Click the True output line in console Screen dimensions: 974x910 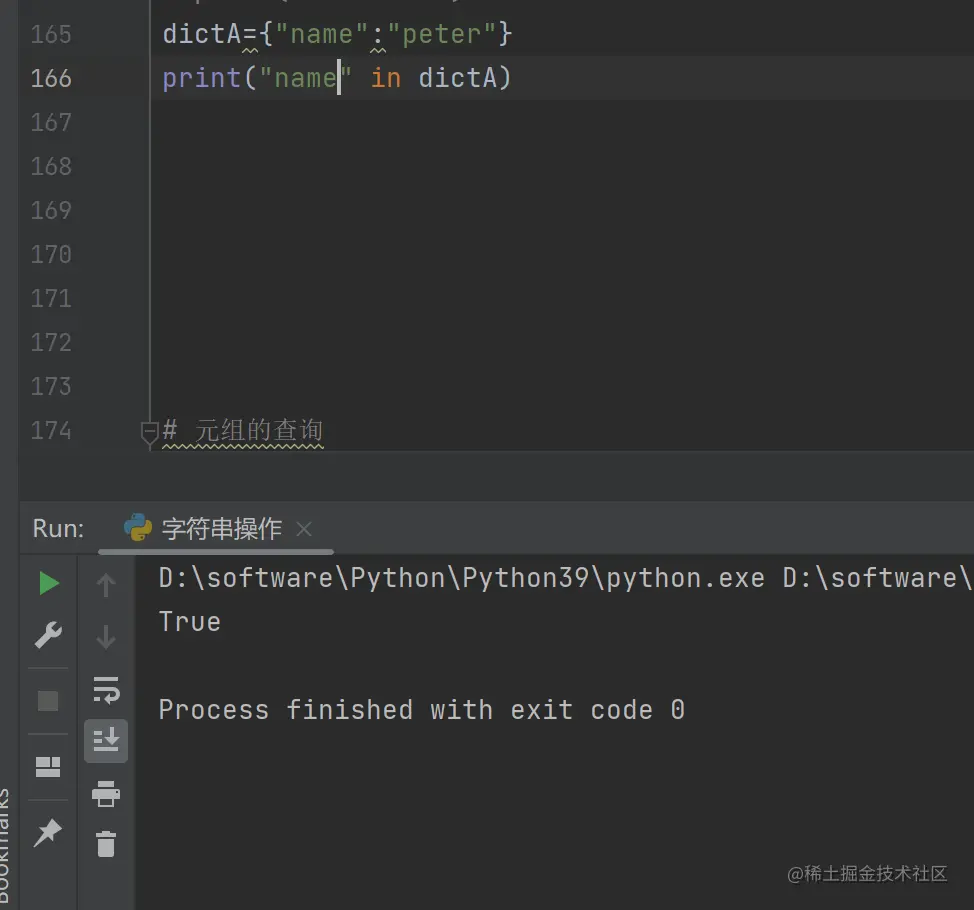coord(189,622)
